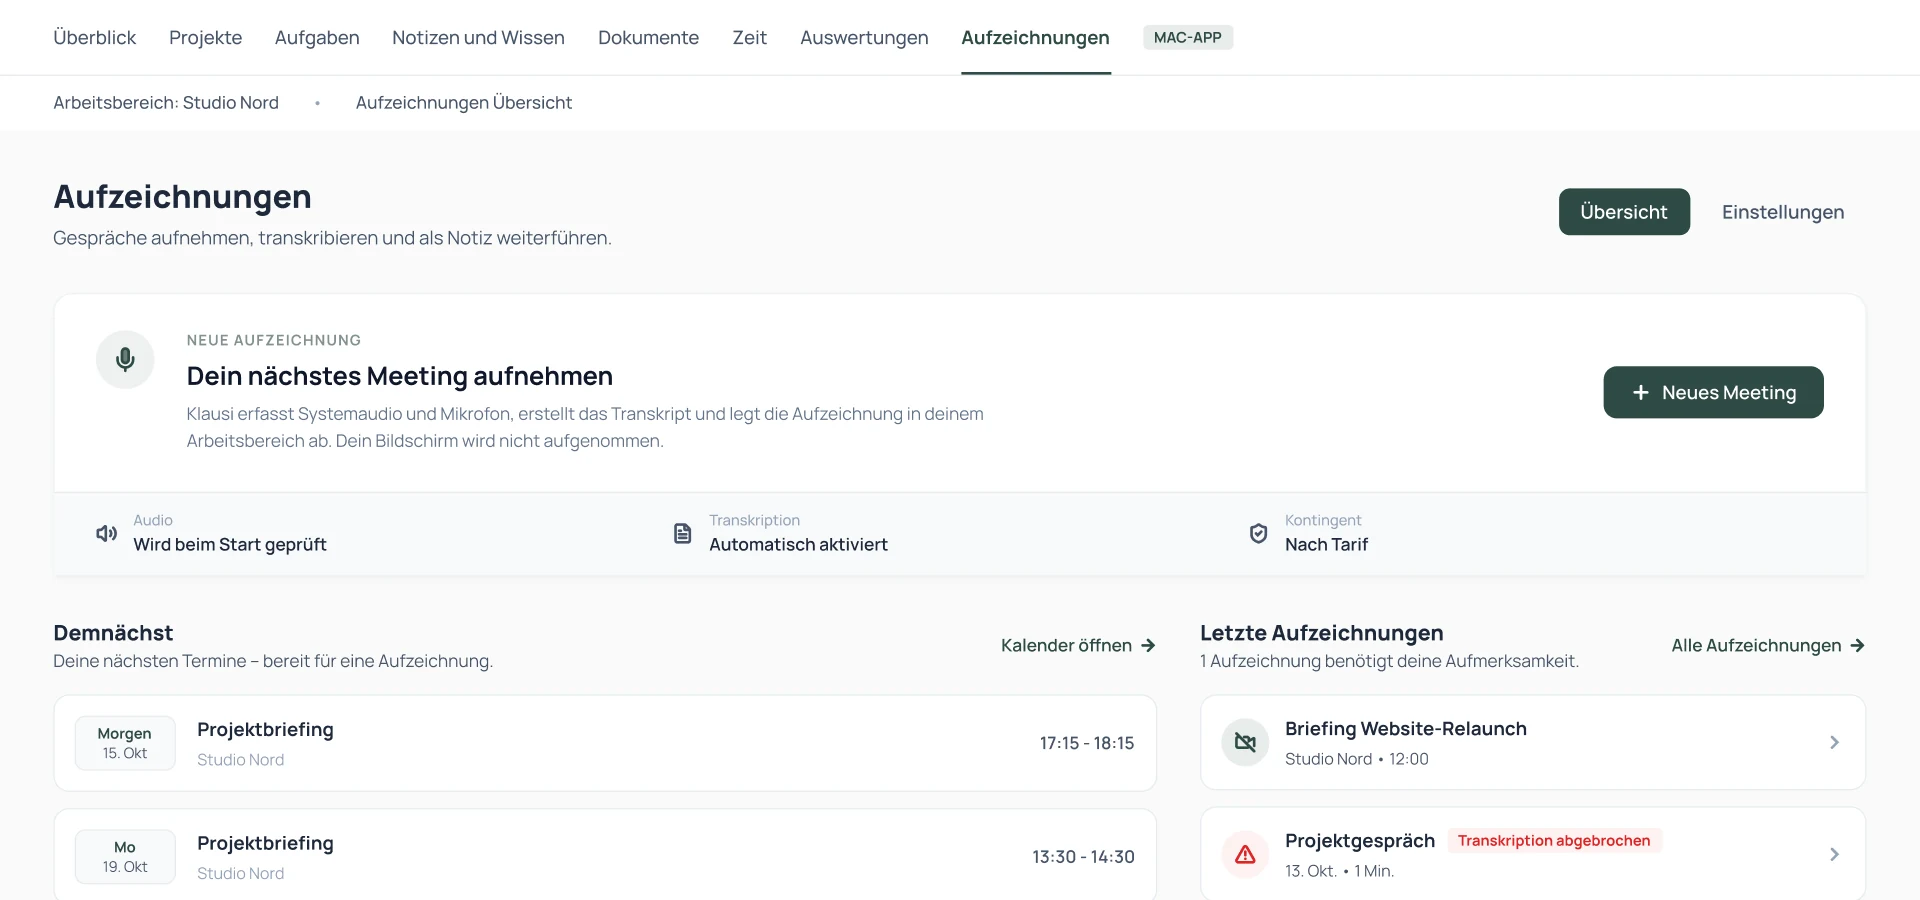This screenshot has height=900, width=1920.
Task: Open the Projektgespräch recording title
Action: pyautogui.click(x=1360, y=840)
